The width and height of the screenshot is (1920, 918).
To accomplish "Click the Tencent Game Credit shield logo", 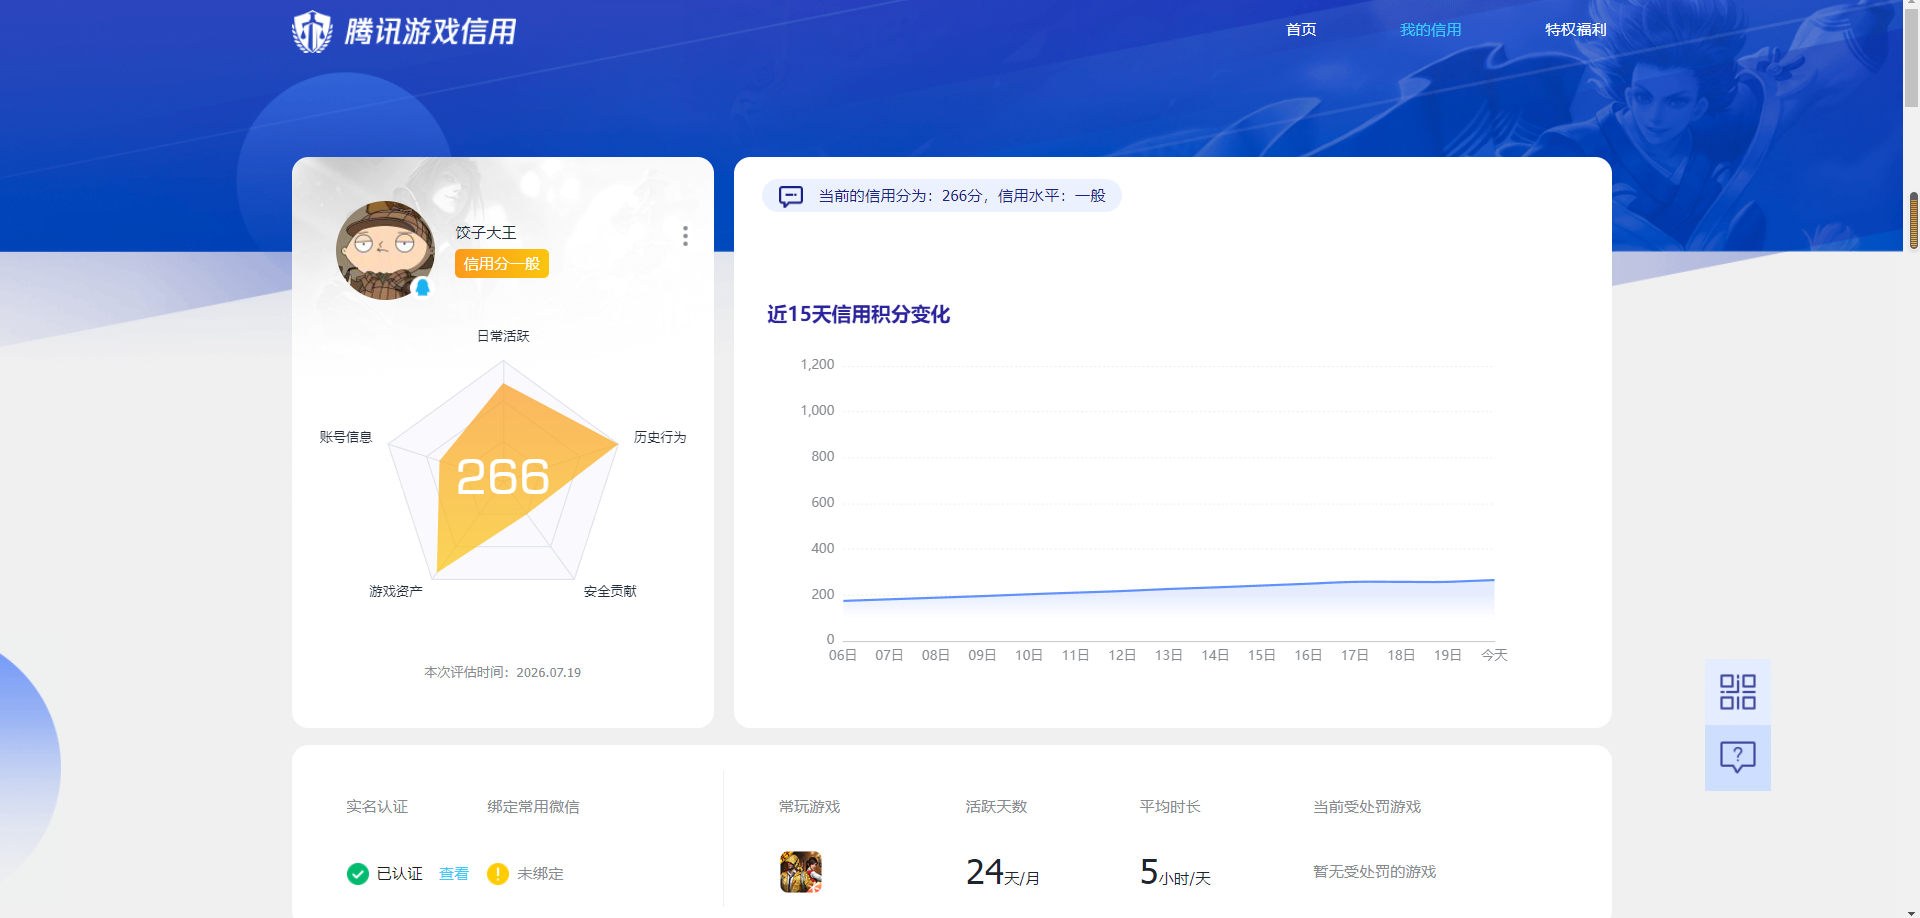I will 312,31.
